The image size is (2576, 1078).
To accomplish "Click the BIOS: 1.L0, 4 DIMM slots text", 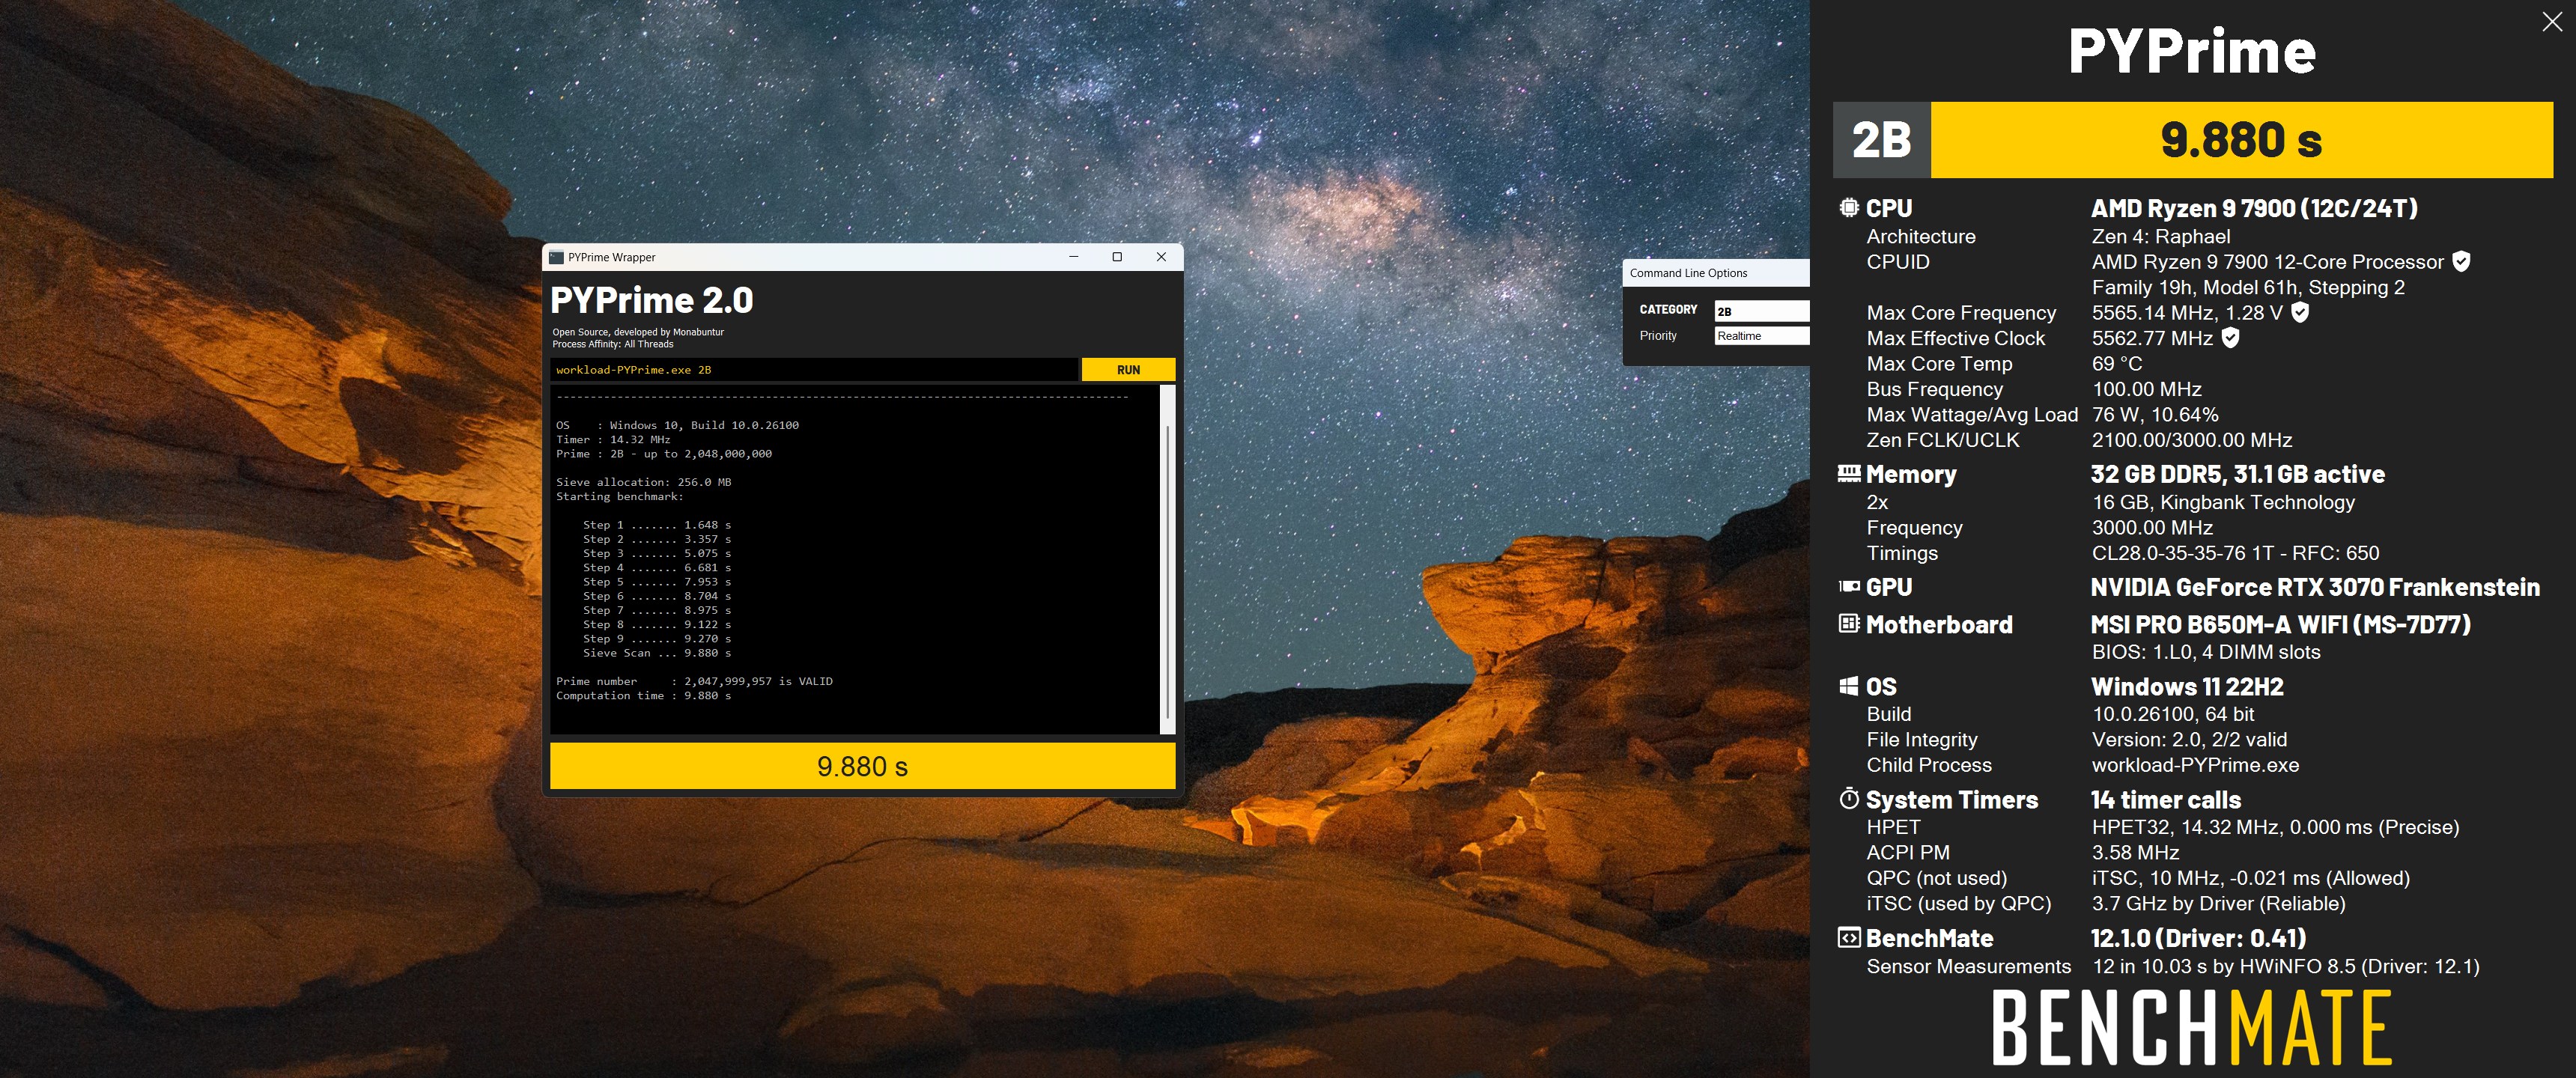I will (x=2206, y=652).
